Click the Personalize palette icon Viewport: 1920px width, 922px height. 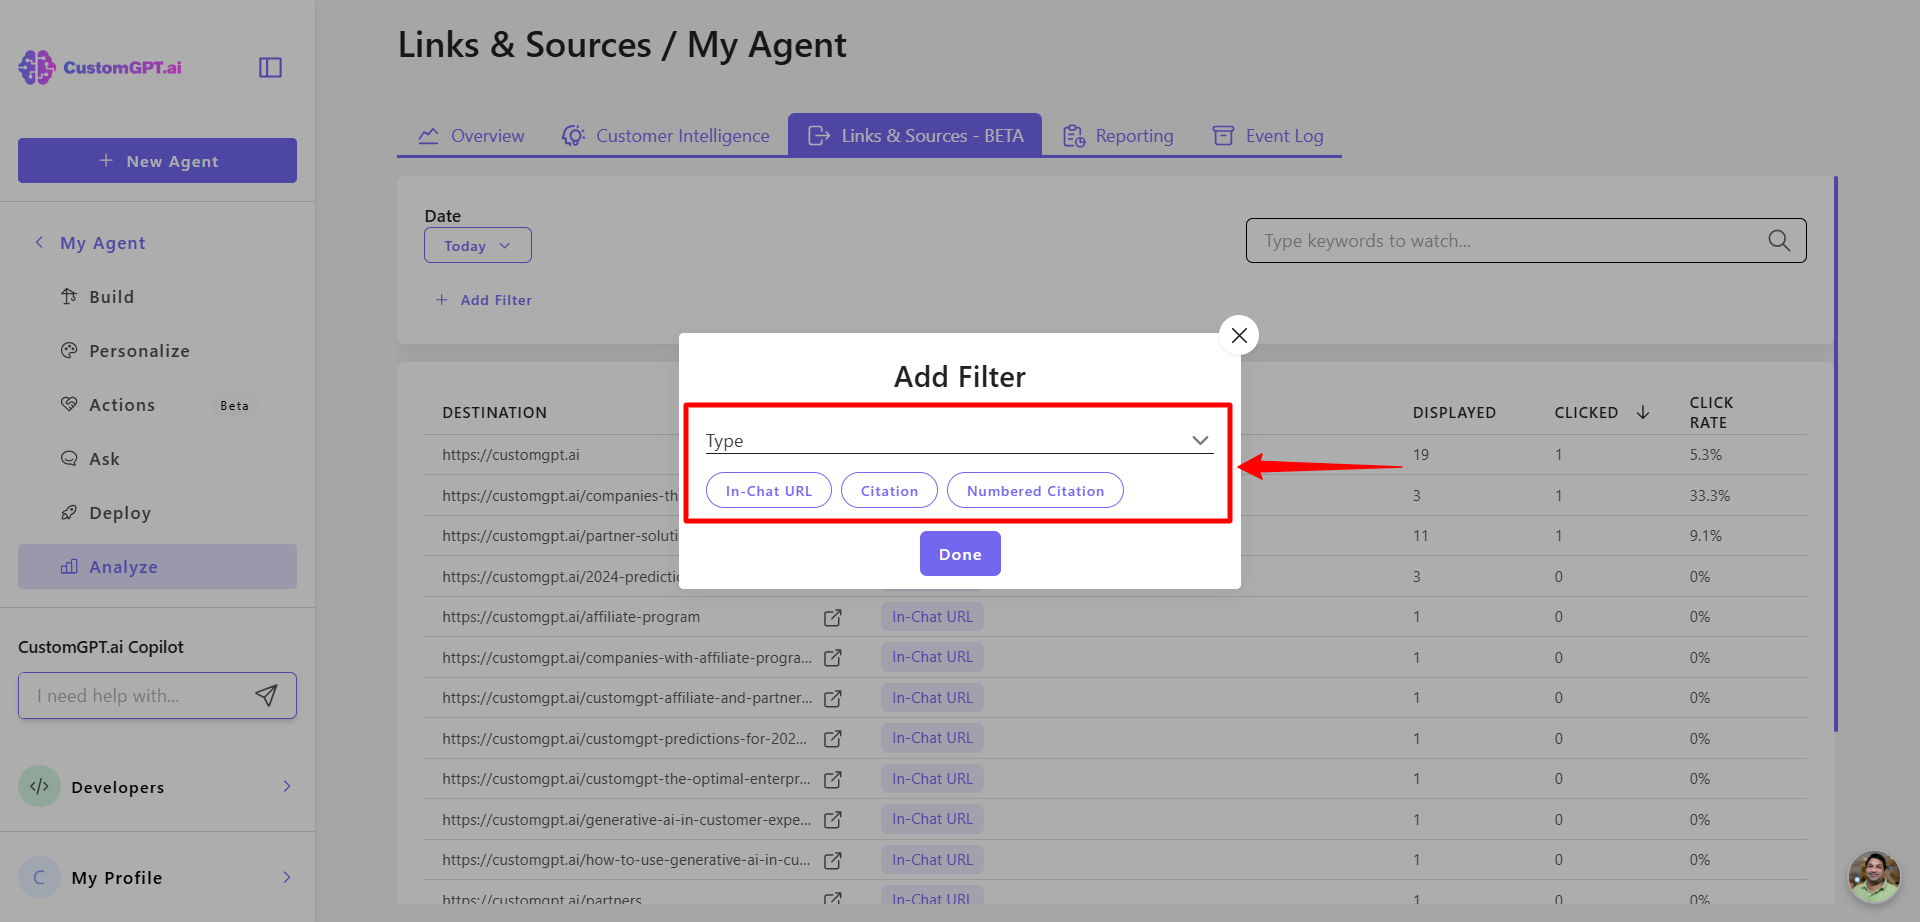click(69, 350)
